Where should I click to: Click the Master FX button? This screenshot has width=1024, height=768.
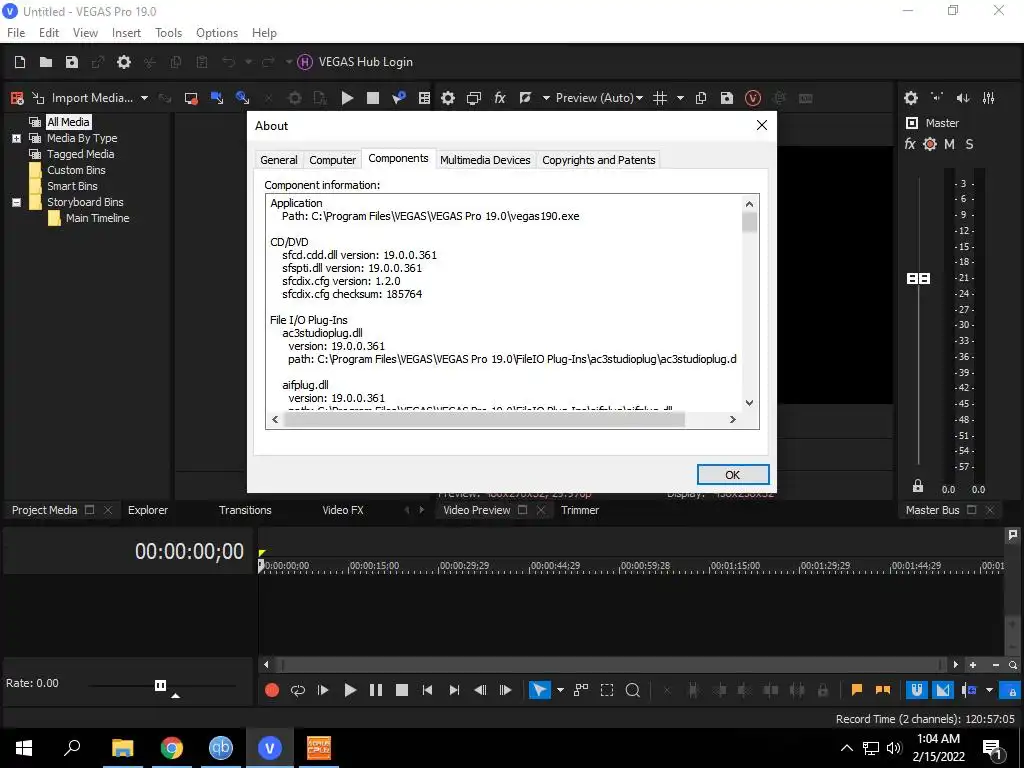tap(910, 144)
